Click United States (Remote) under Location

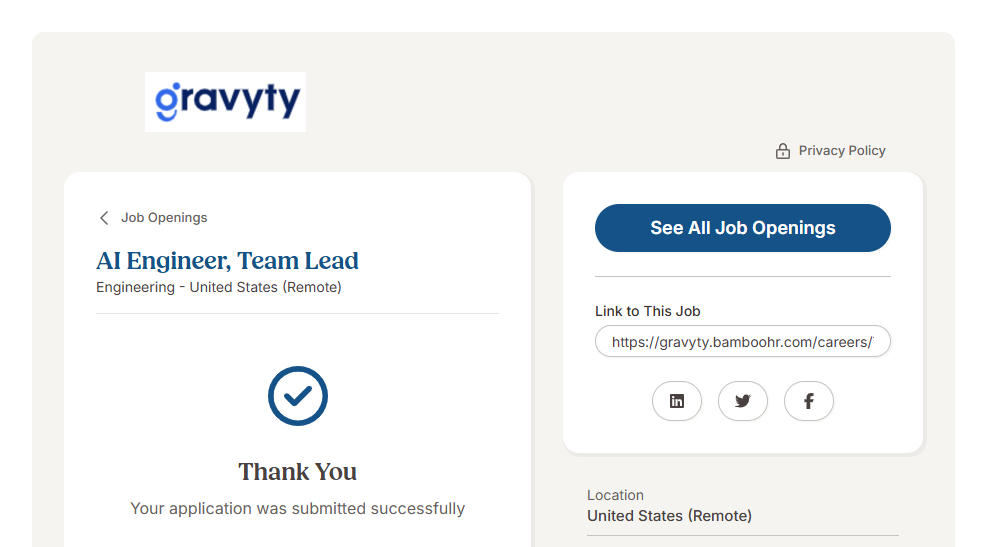pyautogui.click(x=669, y=516)
